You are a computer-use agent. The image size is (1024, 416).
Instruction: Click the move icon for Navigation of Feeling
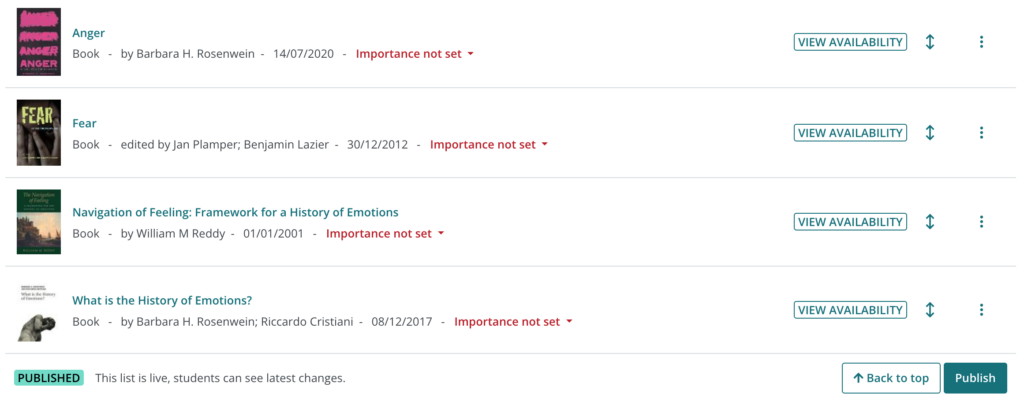[930, 222]
